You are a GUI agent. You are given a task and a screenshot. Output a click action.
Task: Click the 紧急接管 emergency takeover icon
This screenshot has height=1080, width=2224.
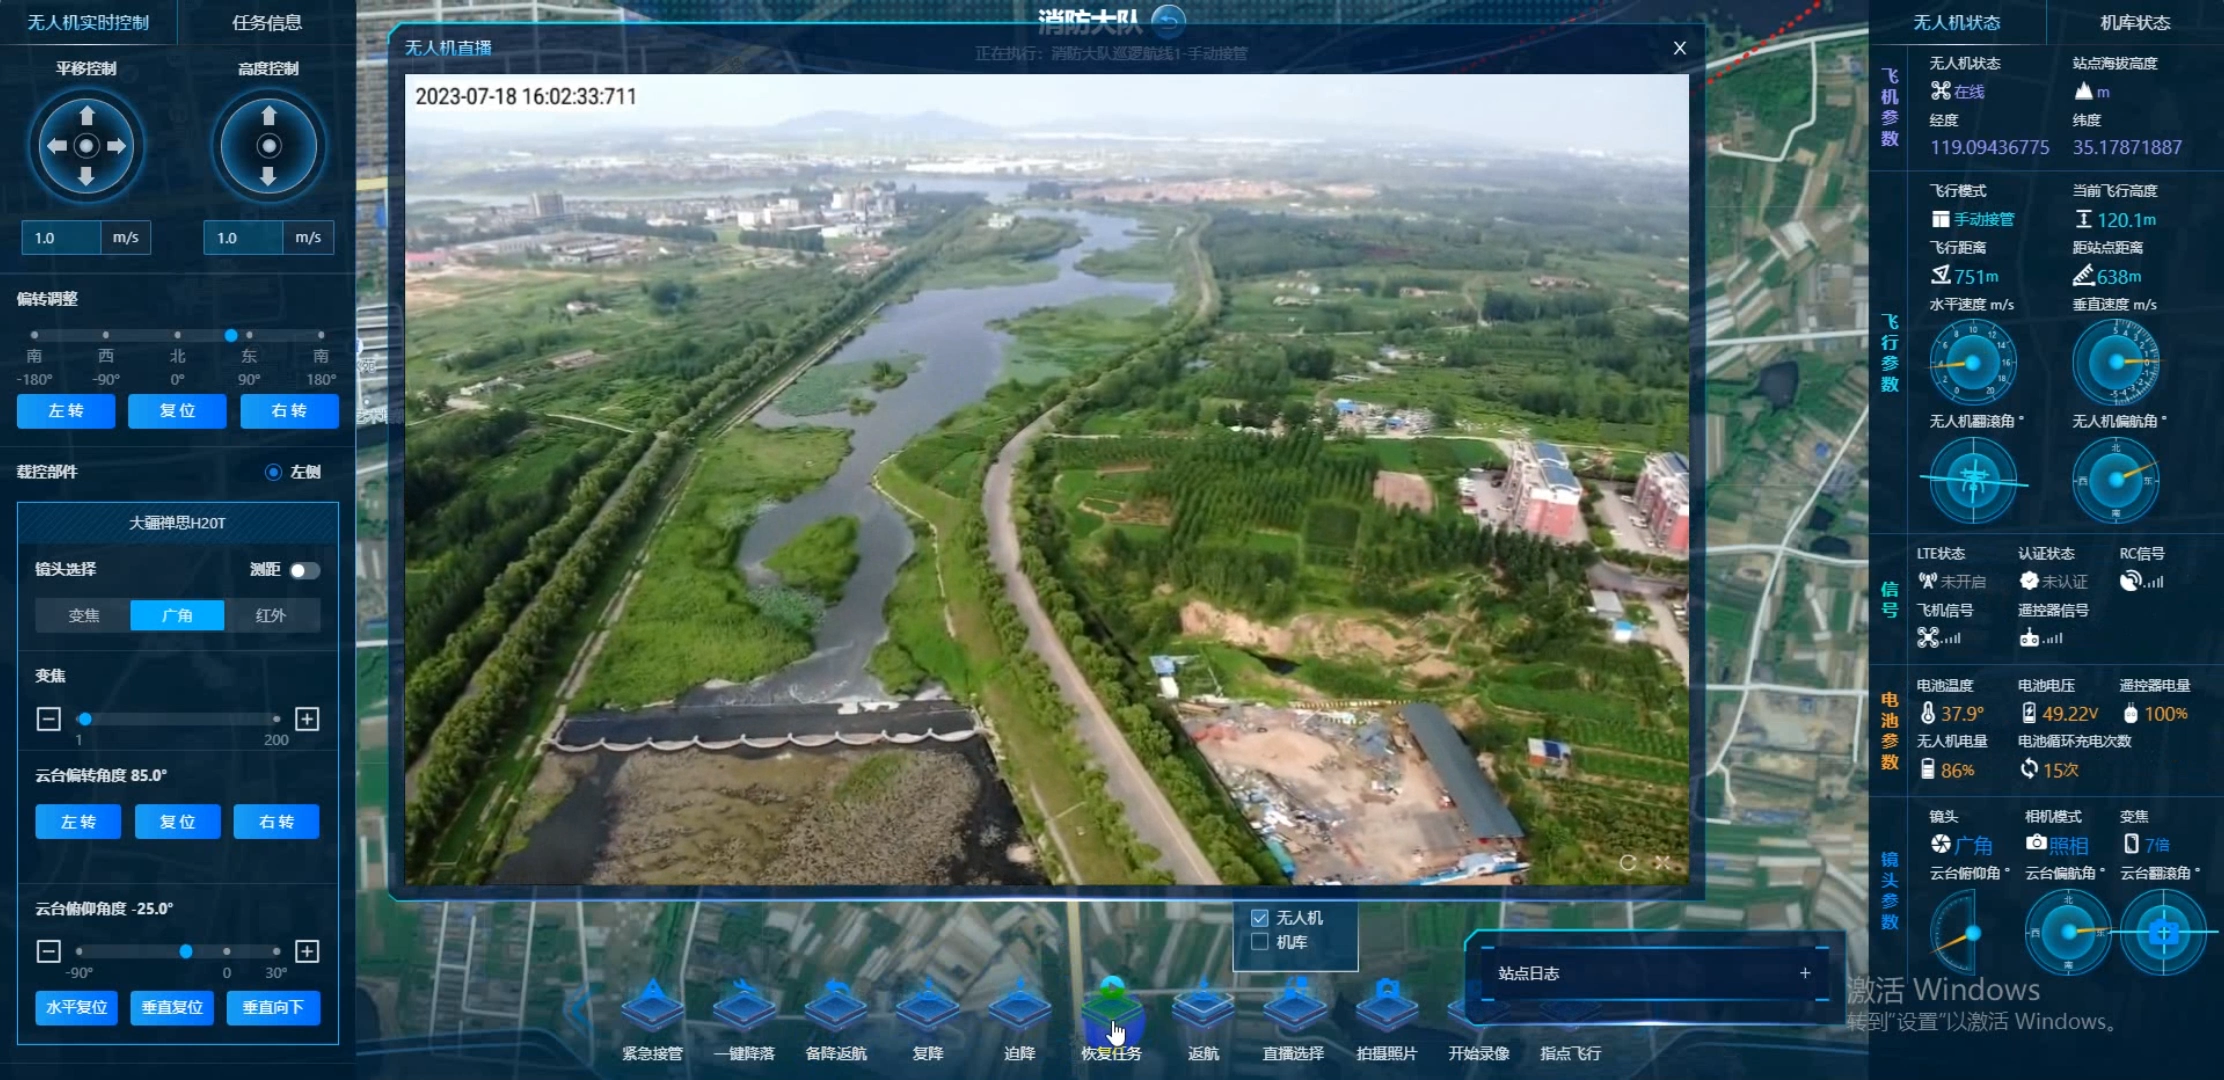click(652, 1006)
